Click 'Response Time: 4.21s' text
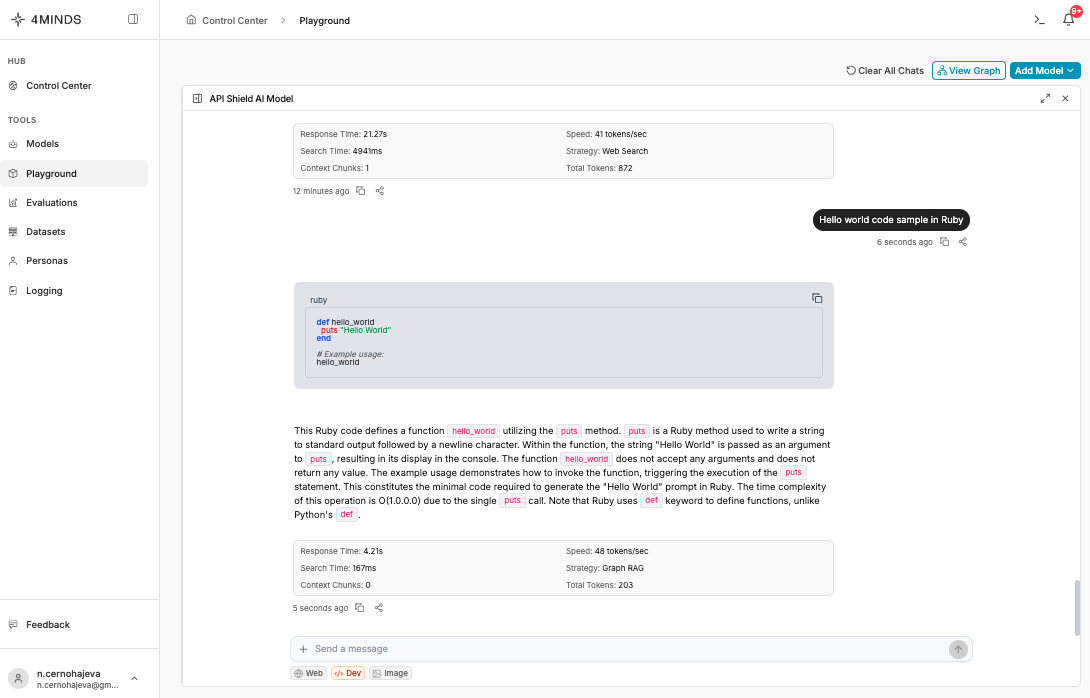This screenshot has width=1090, height=698. coord(341,551)
